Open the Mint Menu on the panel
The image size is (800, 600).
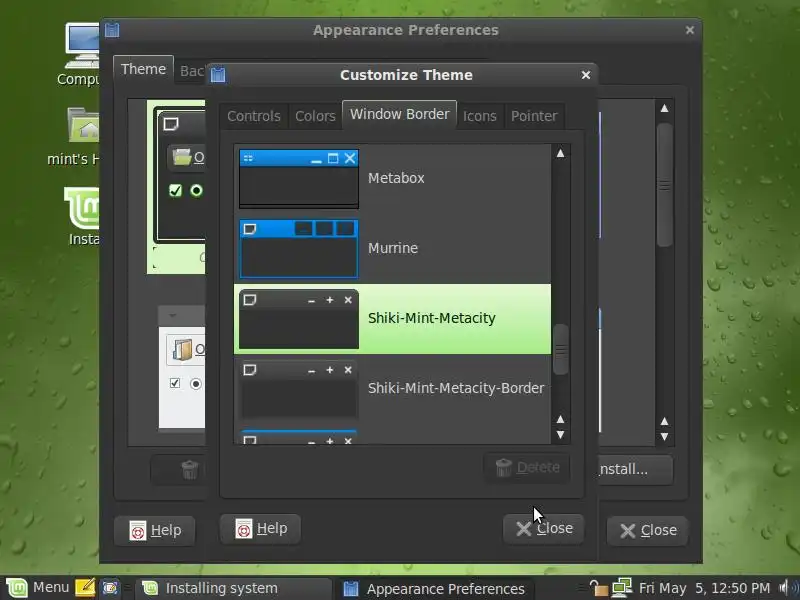point(37,588)
